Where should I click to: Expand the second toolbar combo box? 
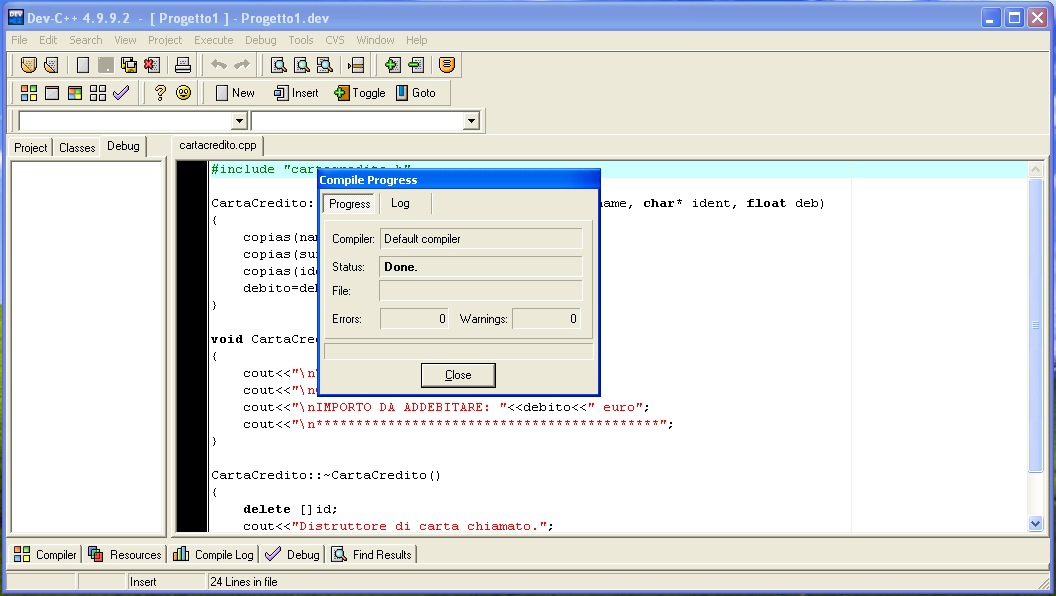472,121
